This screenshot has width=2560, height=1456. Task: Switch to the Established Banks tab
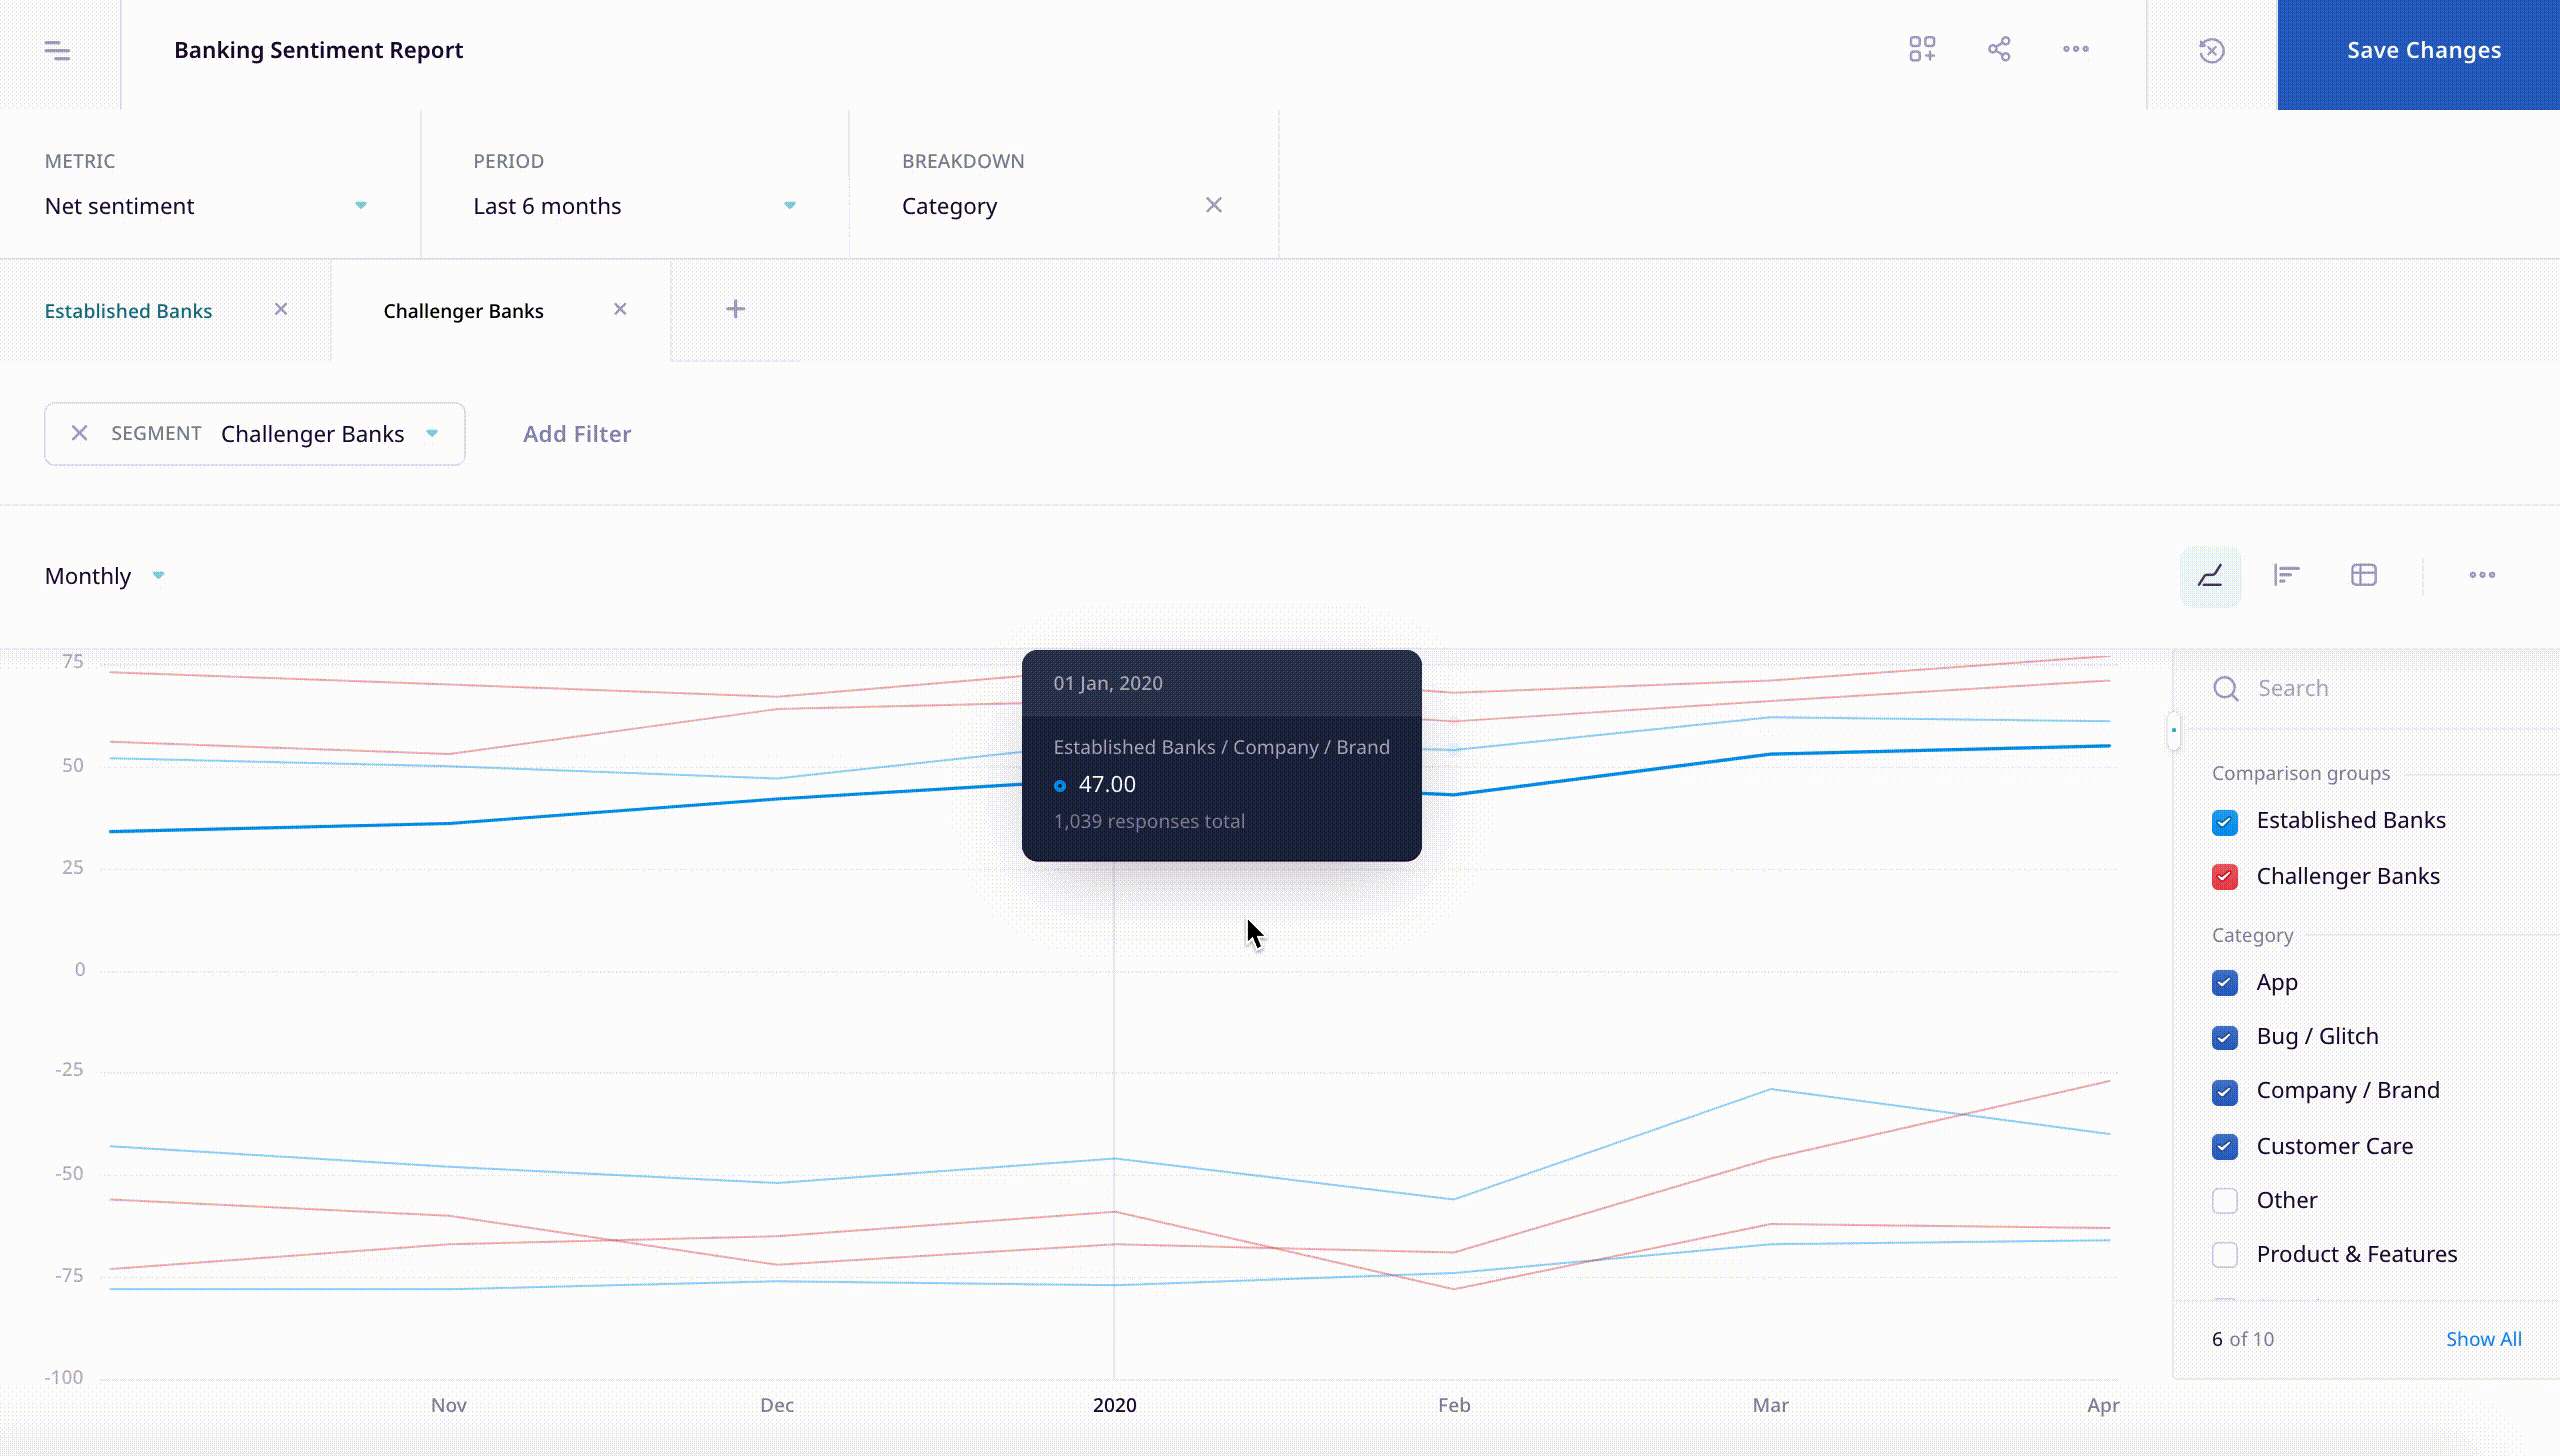pos(129,311)
